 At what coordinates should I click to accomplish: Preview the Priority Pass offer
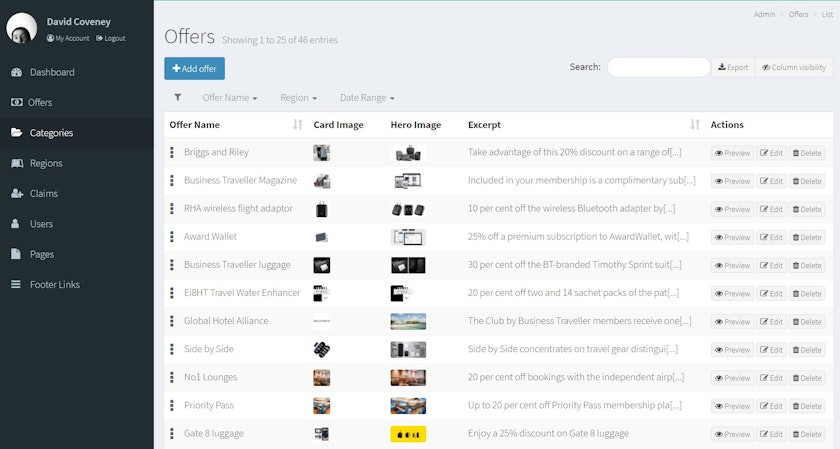click(x=731, y=406)
